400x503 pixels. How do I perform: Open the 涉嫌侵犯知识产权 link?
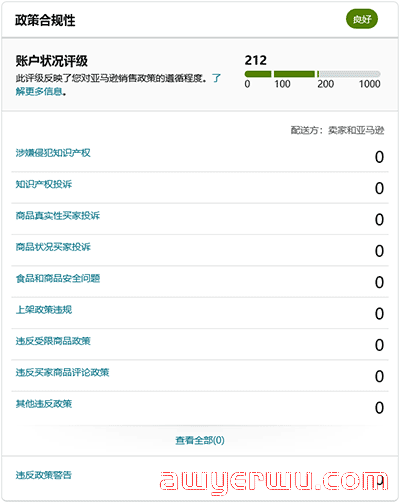[53, 153]
